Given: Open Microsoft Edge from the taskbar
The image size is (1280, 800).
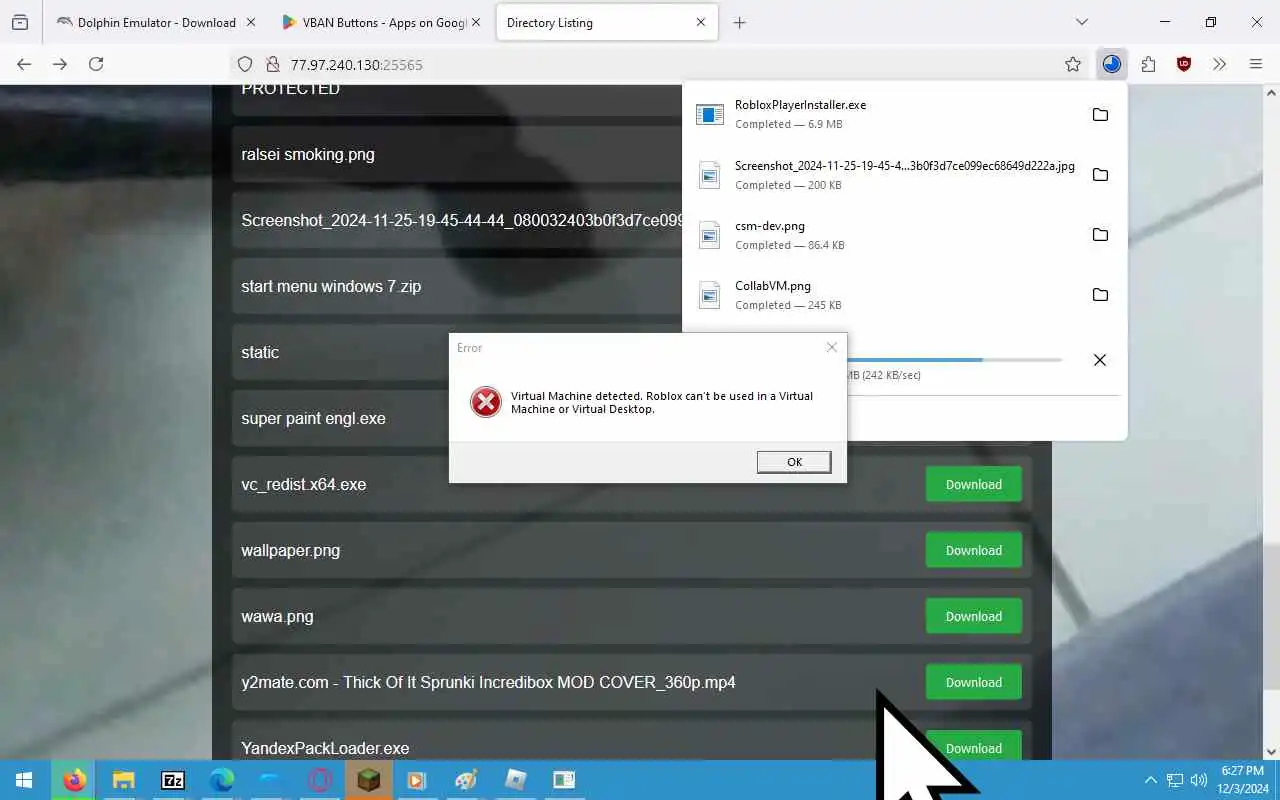Looking at the screenshot, I should tap(221, 780).
